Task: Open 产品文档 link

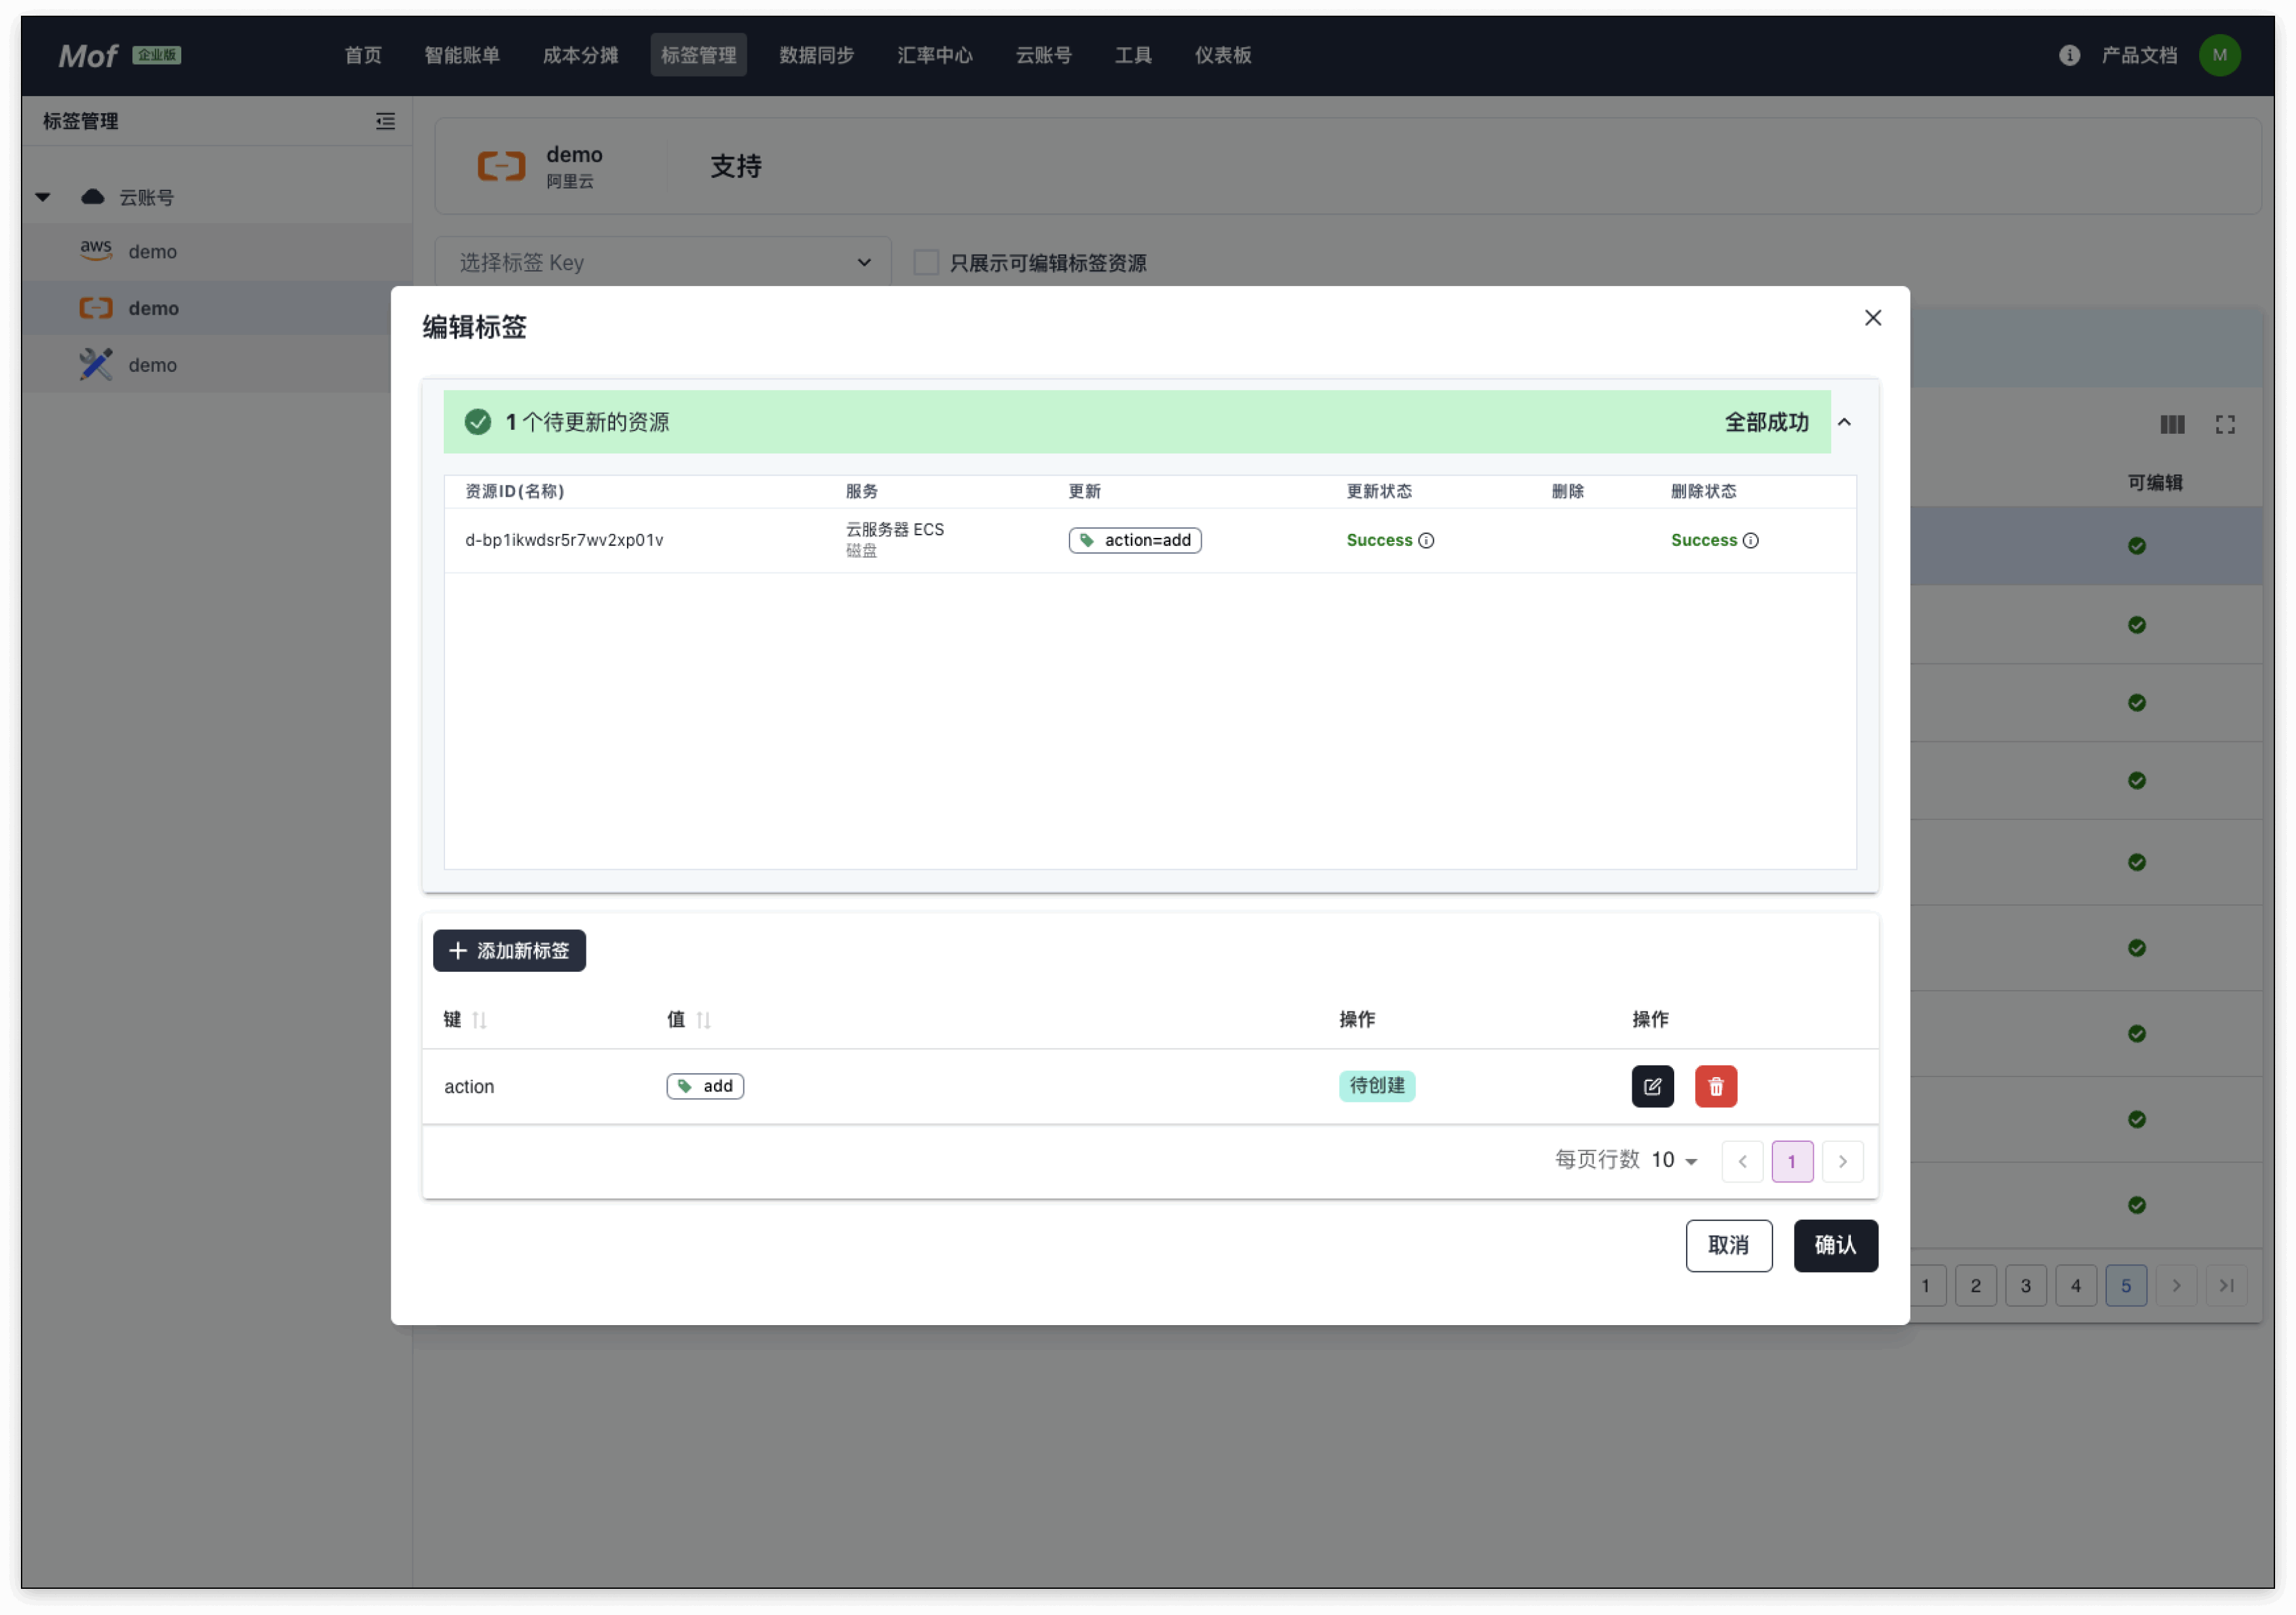Action: pos(2139,55)
